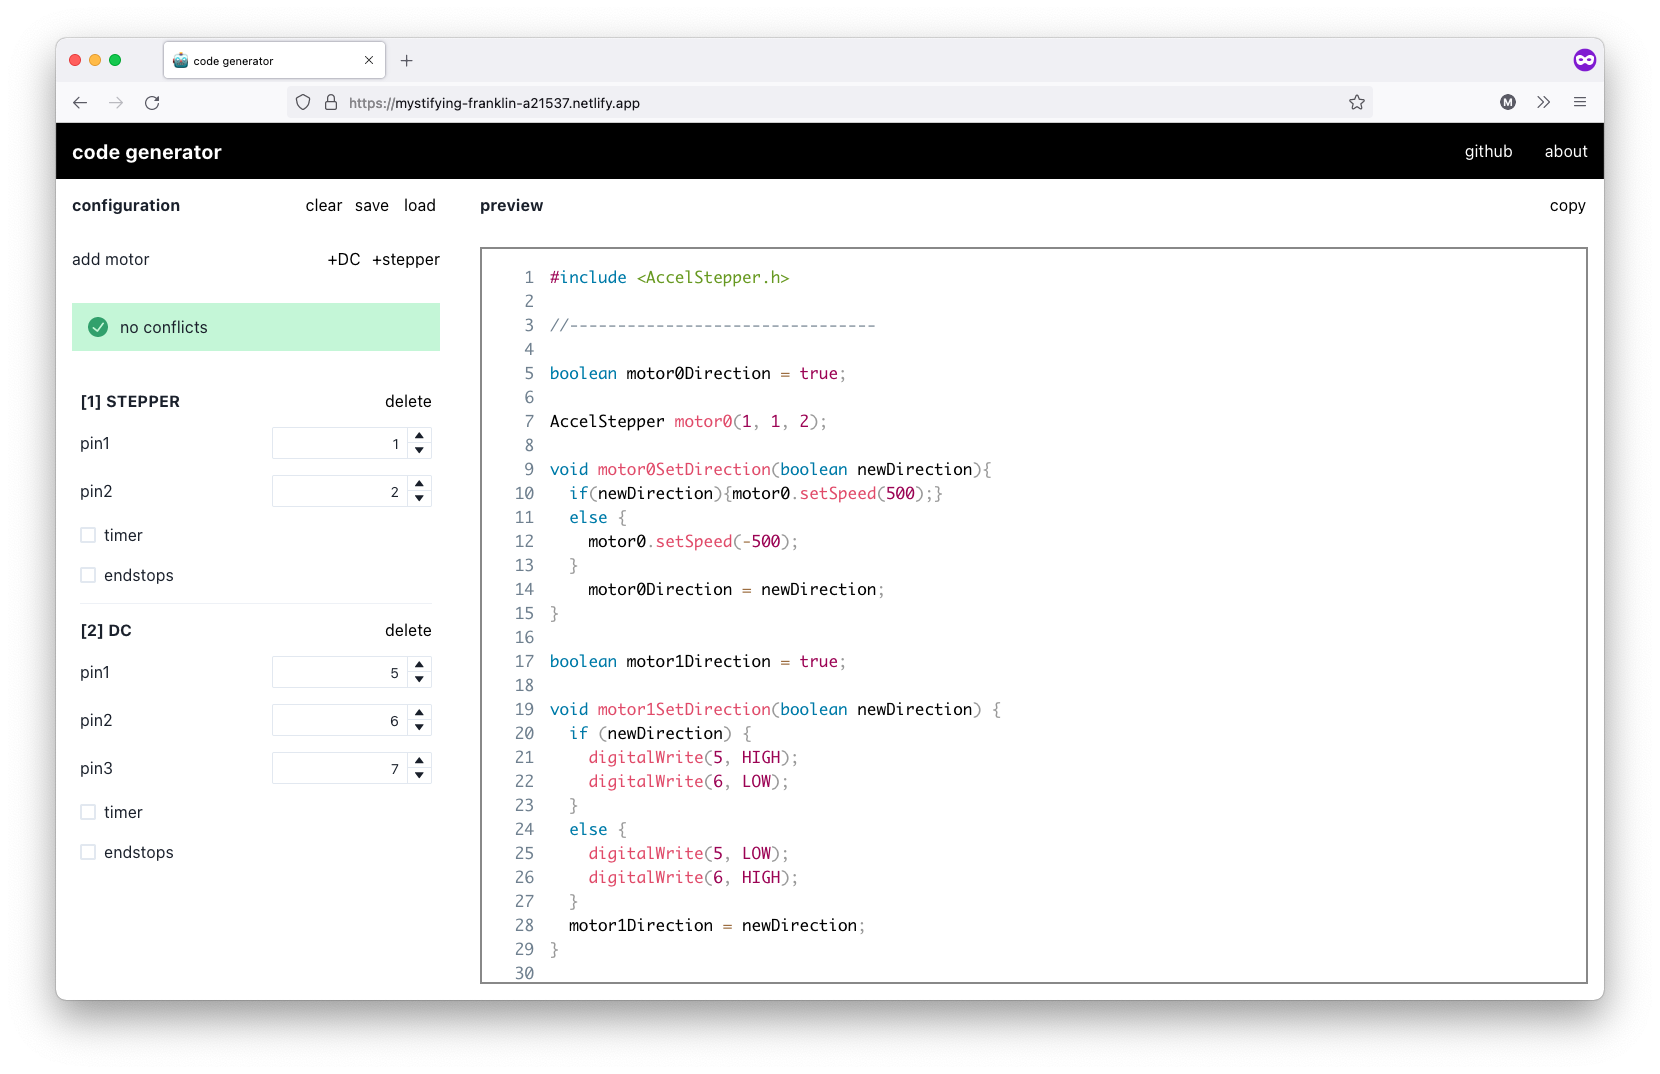
Task: Increase STEPPER pin2 value
Action: (420, 484)
